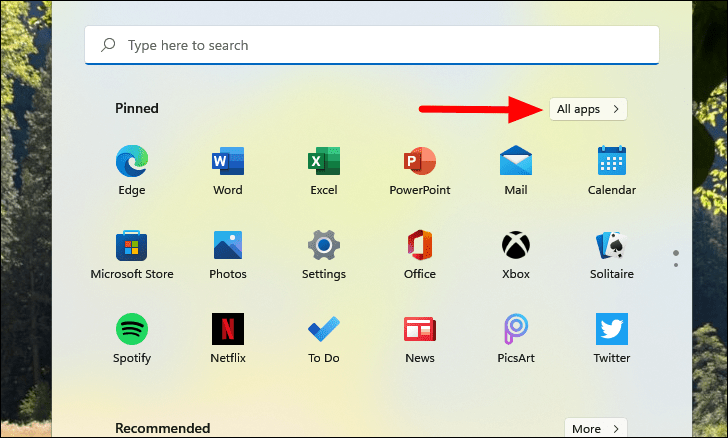
Task: Open the Edge browser
Action: pyautogui.click(x=132, y=170)
